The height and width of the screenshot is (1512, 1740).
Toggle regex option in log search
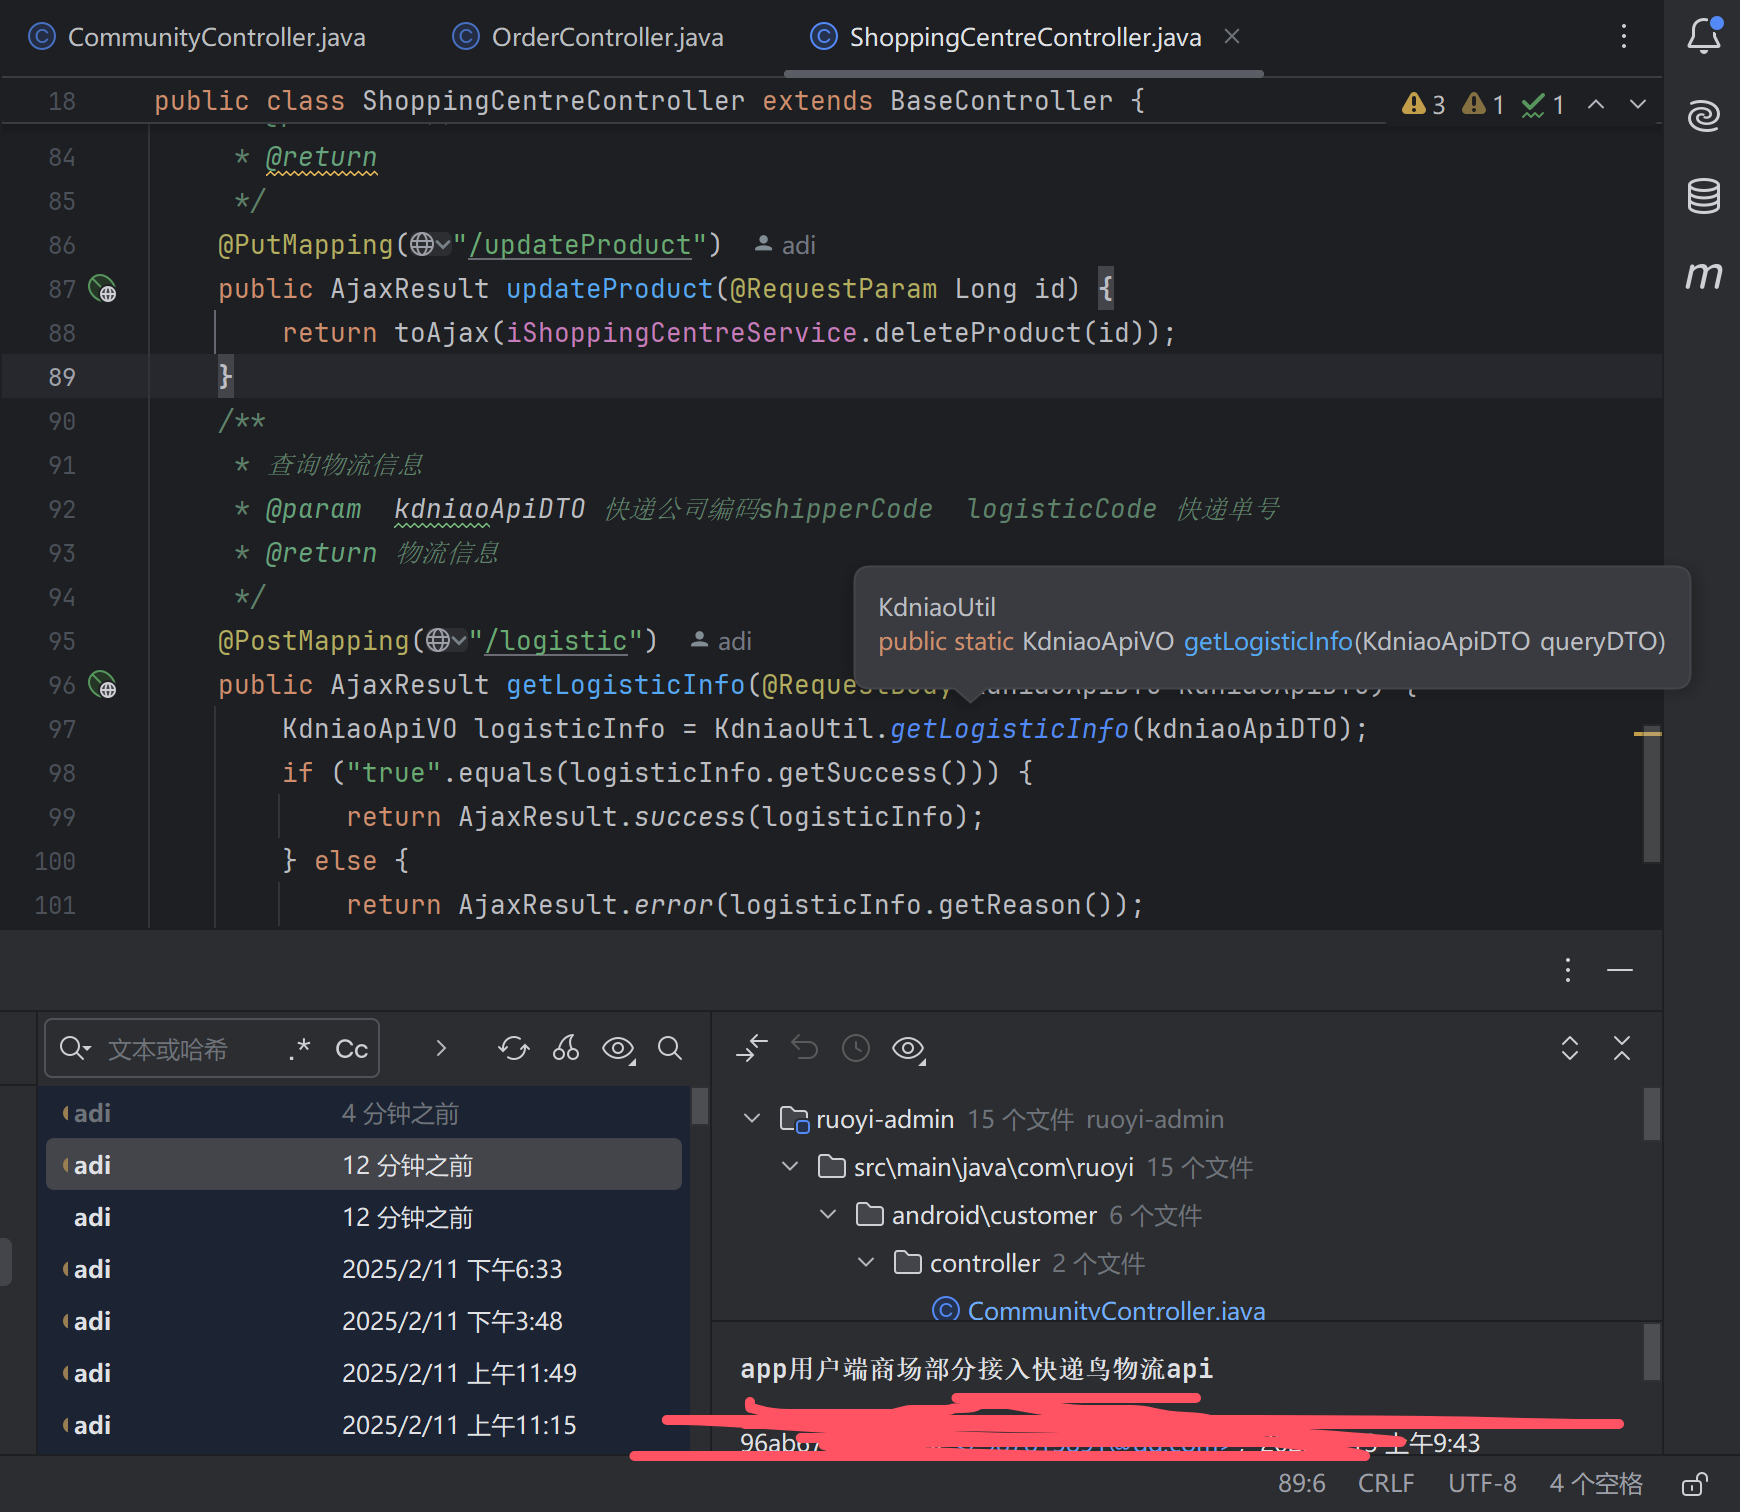(x=299, y=1048)
